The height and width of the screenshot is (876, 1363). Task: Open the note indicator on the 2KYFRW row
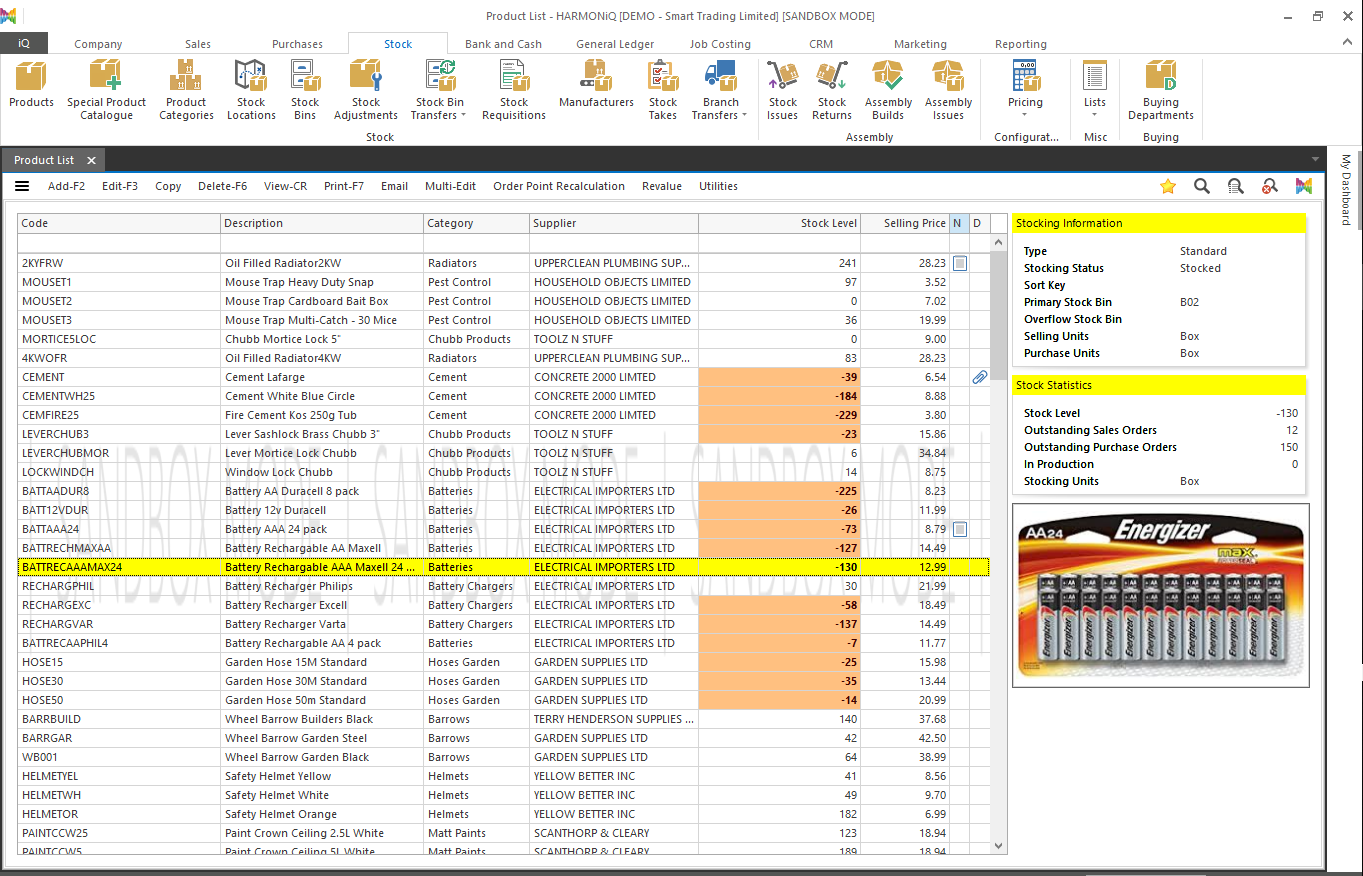tap(958, 262)
